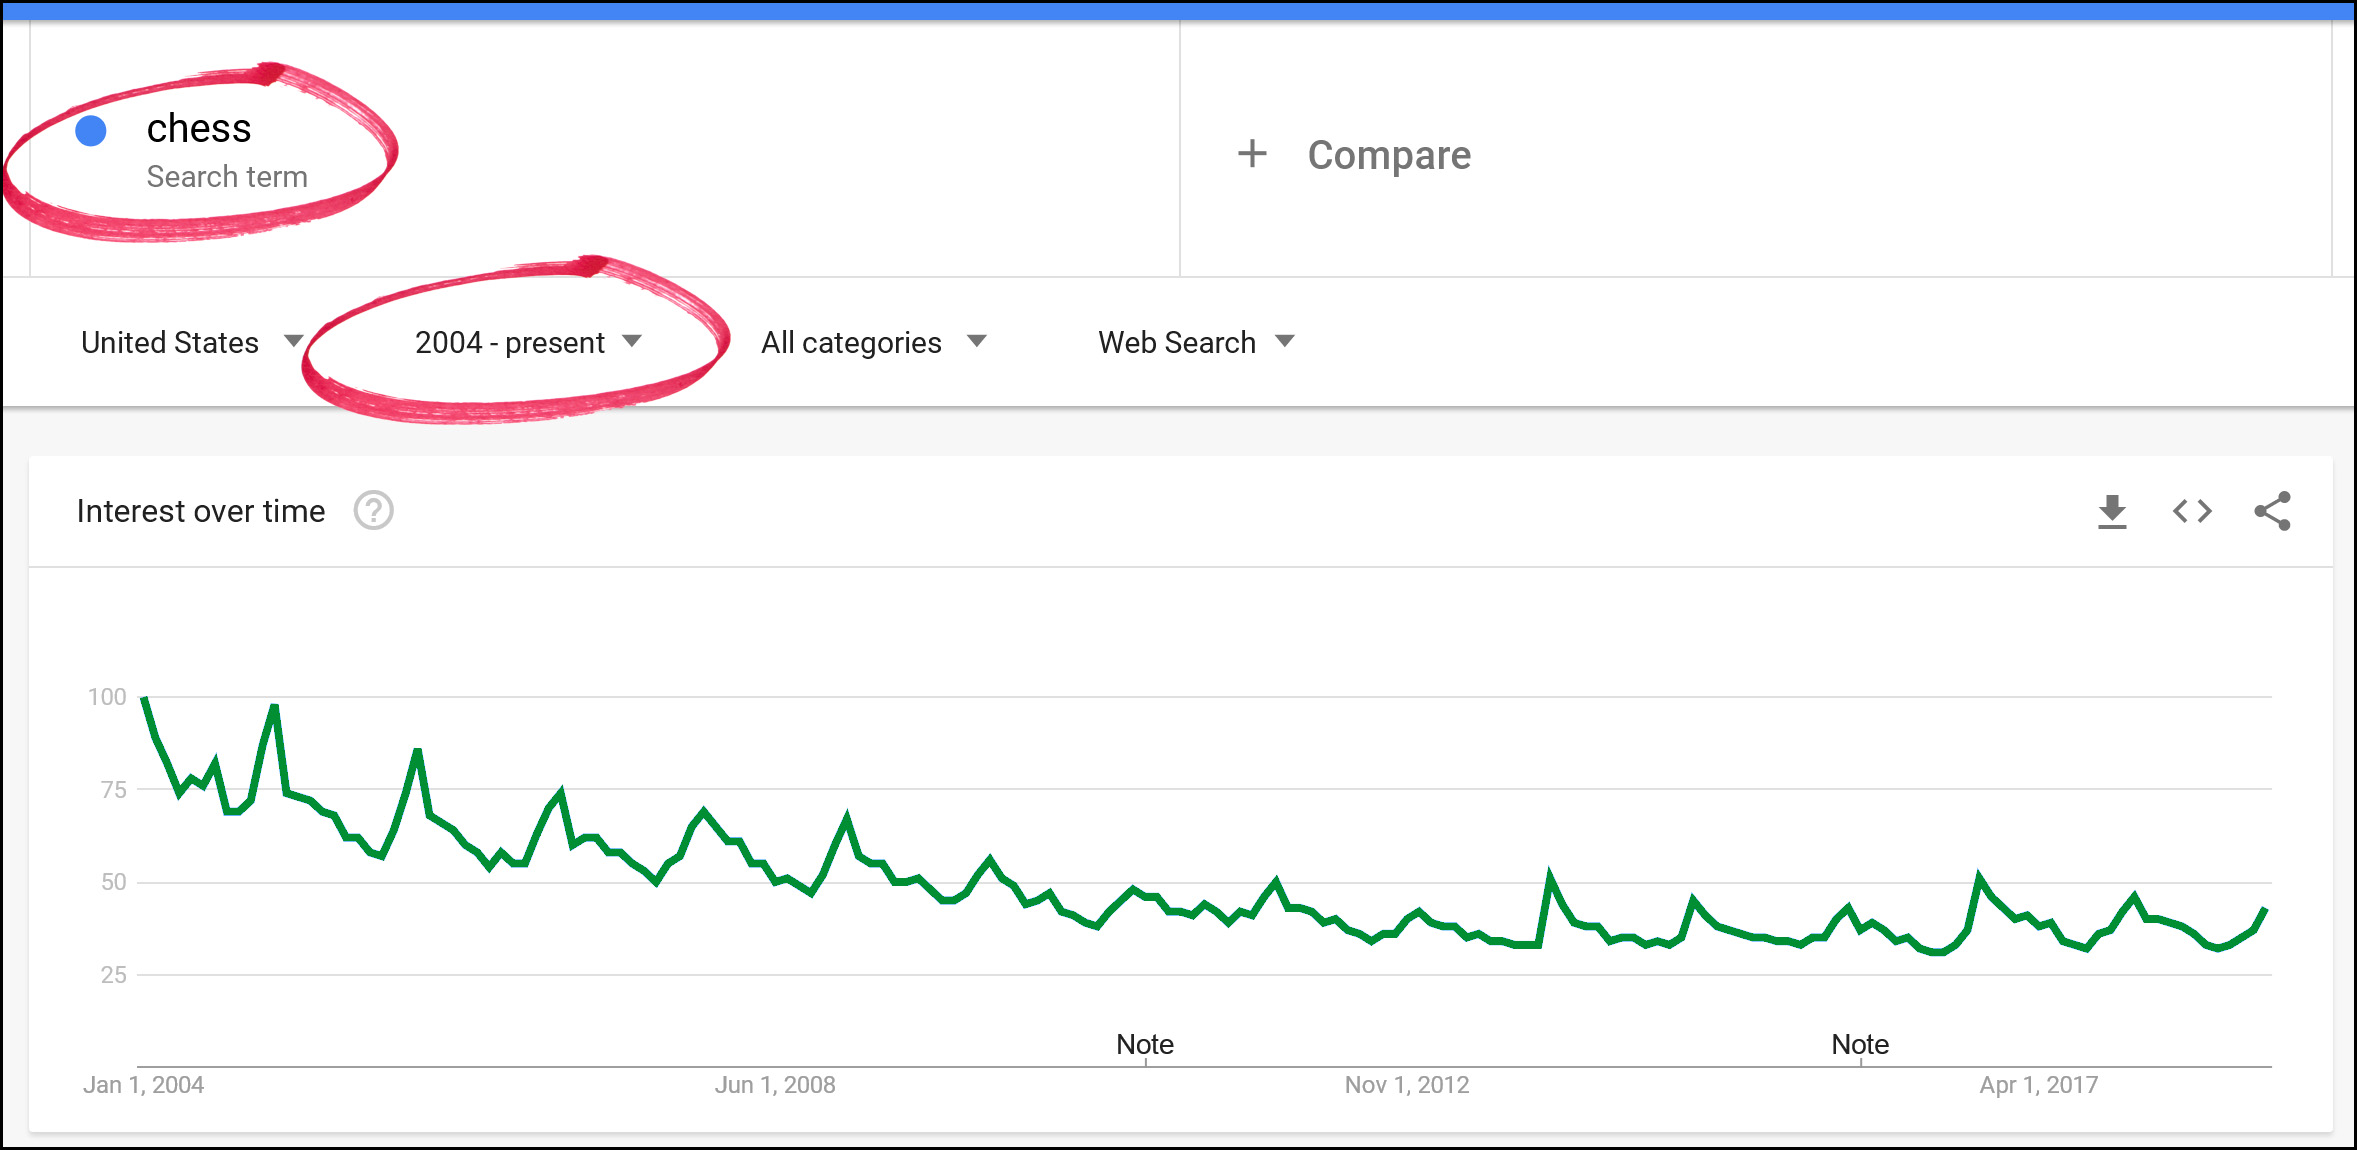
Task: Click the plus icon beside Compare
Action: point(1252,154)
